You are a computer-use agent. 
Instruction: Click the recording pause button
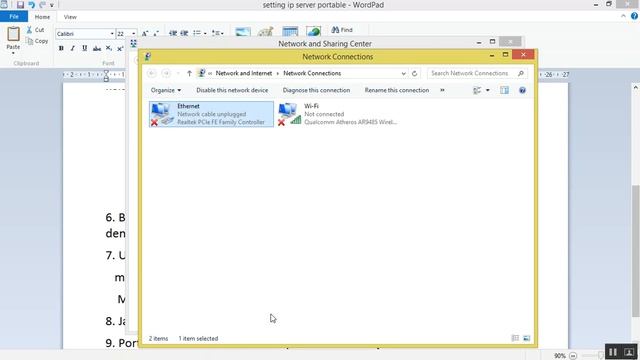[613, 352]
